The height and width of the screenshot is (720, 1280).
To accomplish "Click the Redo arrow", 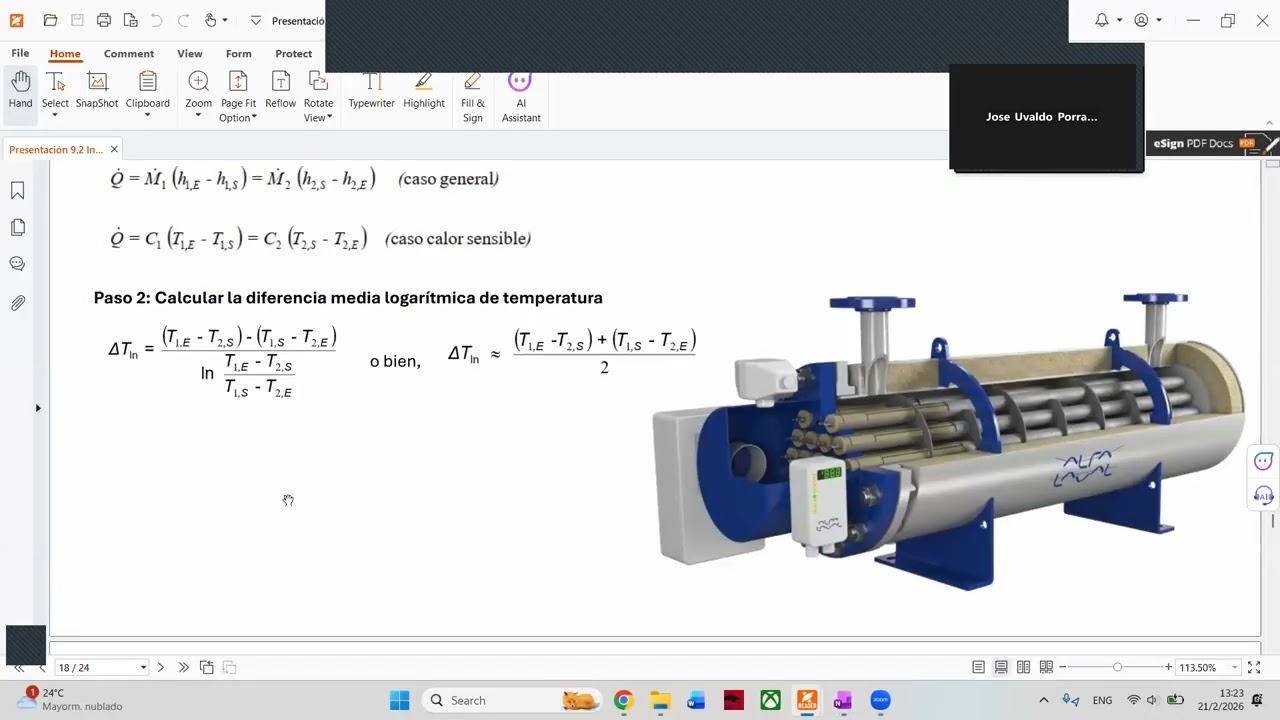I will point(183,20).
